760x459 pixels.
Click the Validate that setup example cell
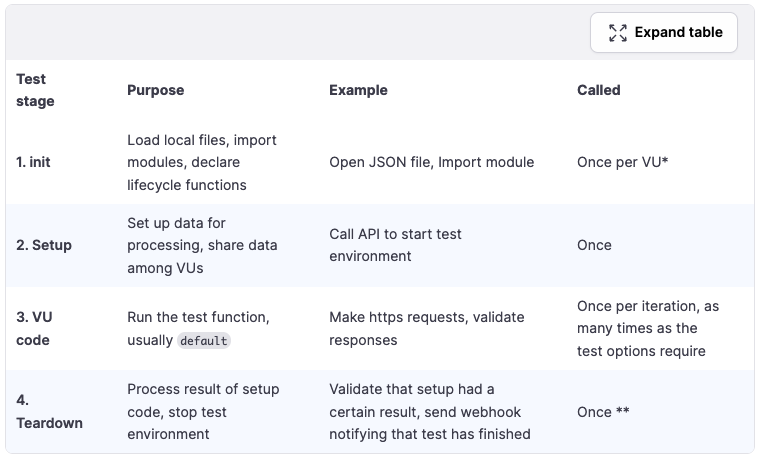pyautogui.click(x=428, y=411)
